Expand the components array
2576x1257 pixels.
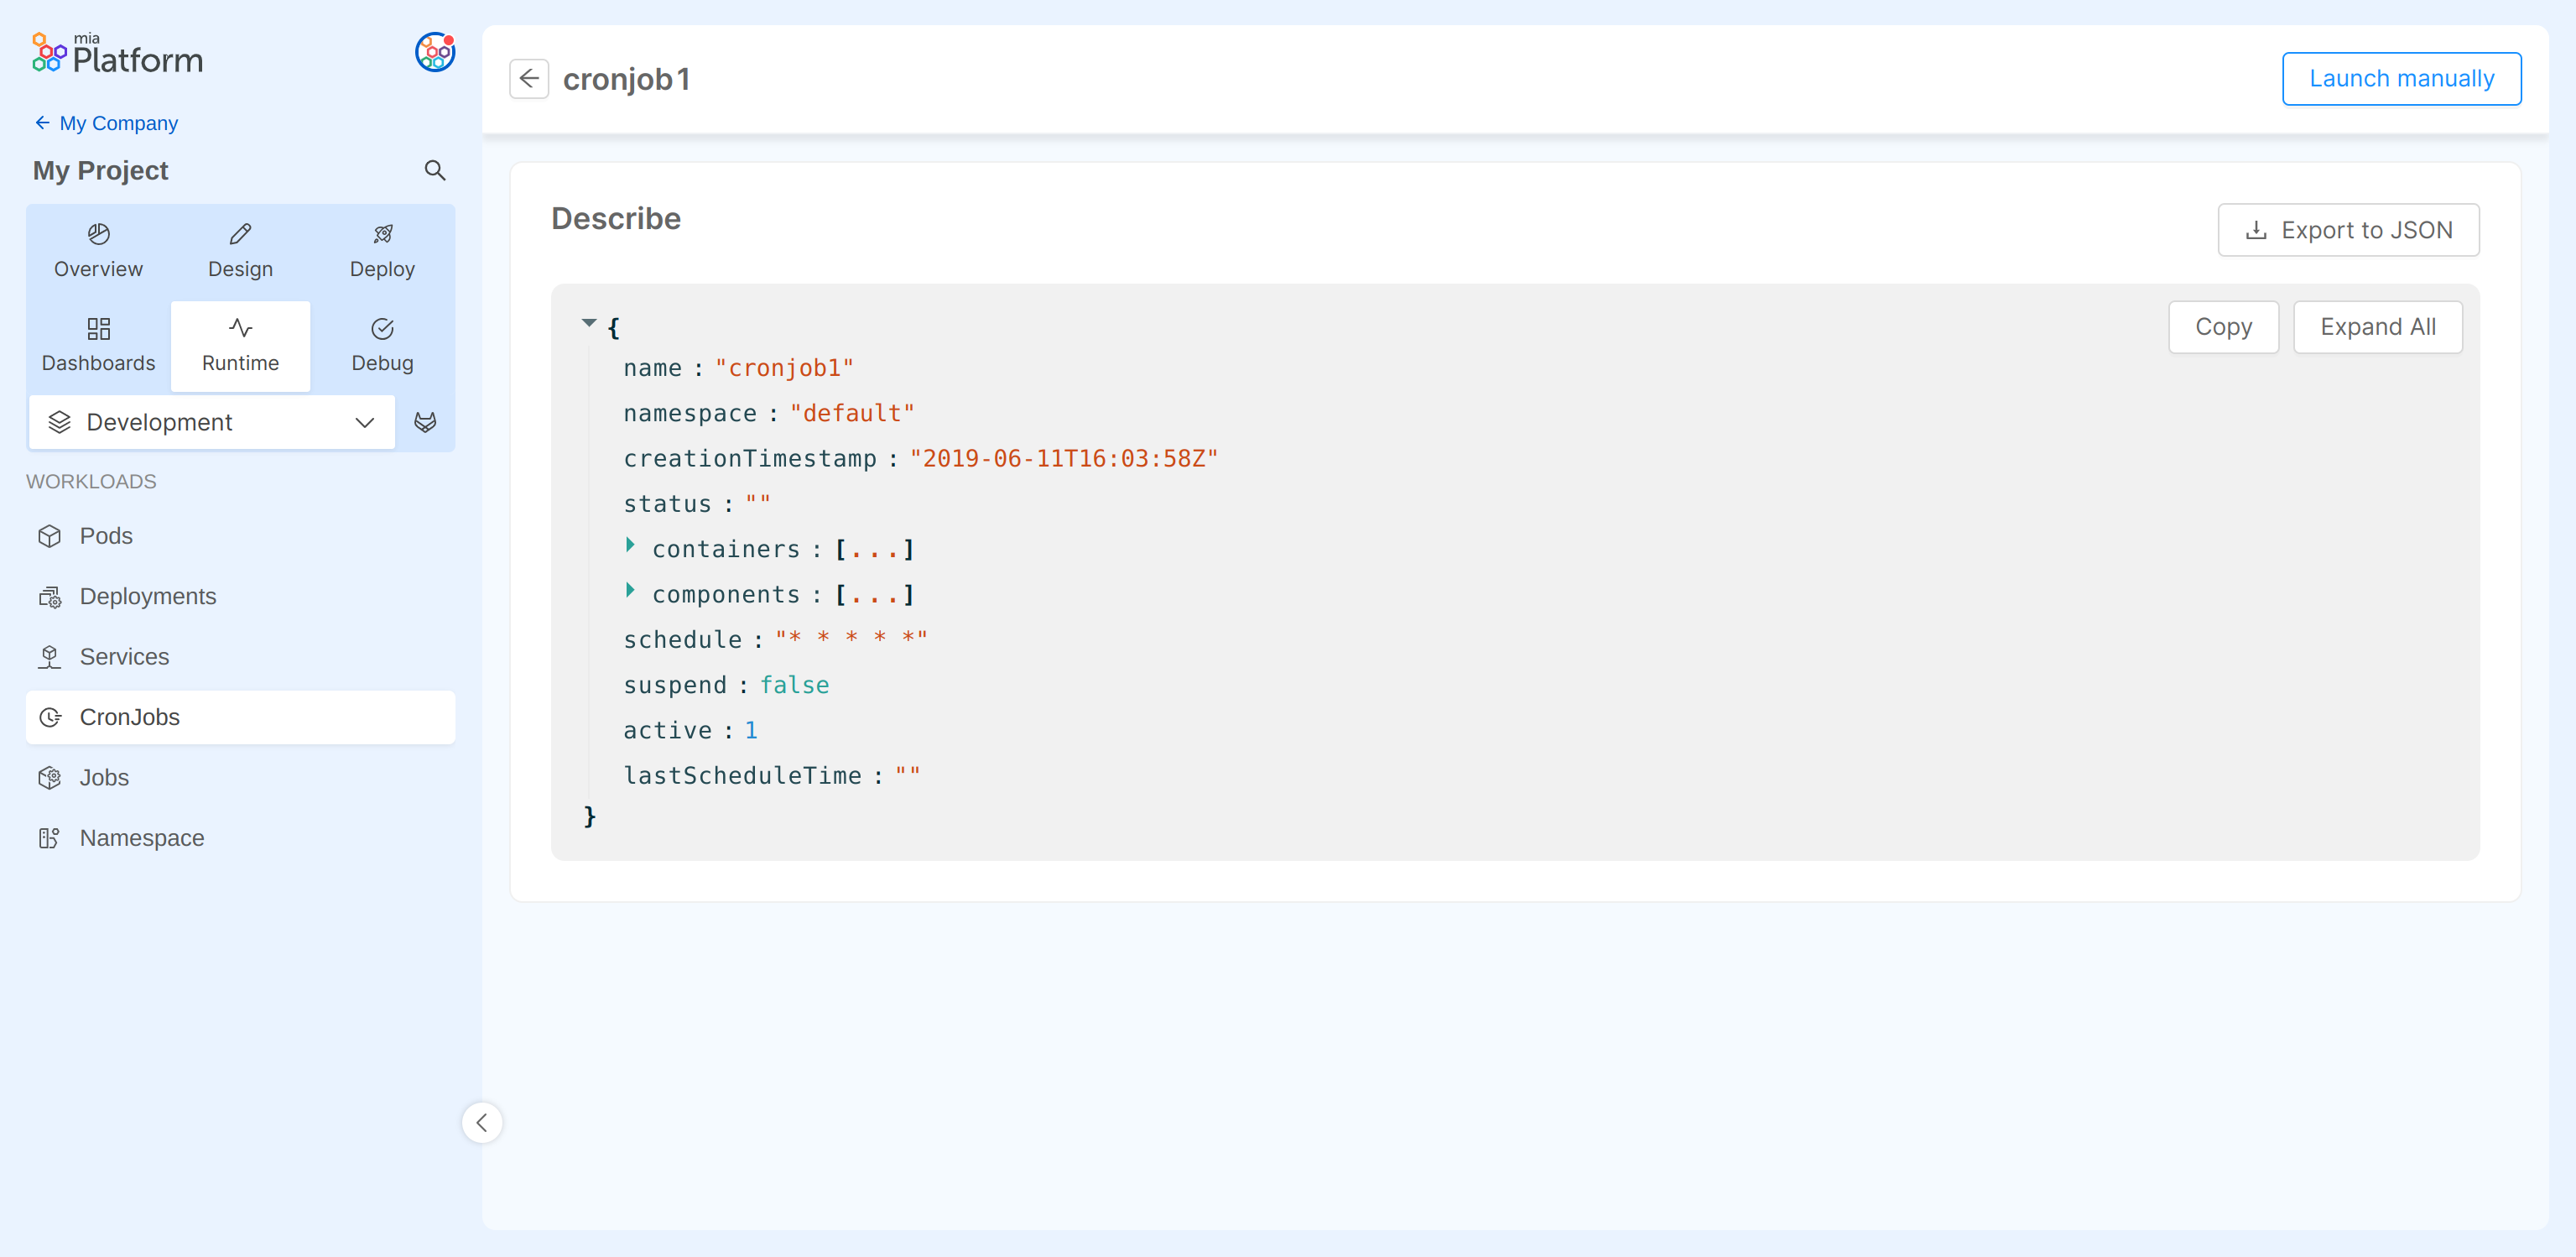pos(630,590)
